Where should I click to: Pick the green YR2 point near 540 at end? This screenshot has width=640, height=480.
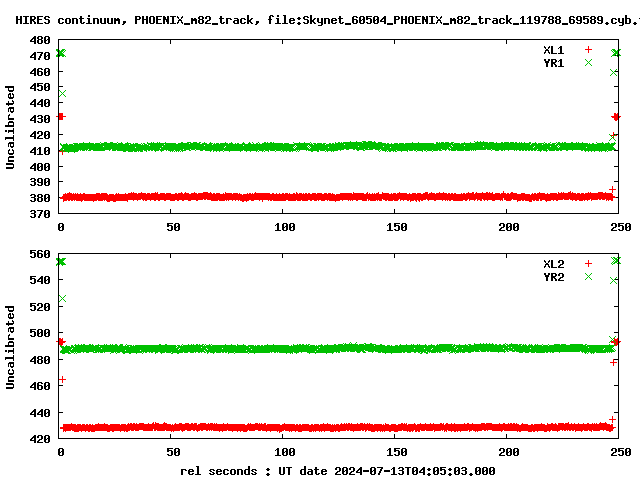pyautogui.click(x=613, y=280)
